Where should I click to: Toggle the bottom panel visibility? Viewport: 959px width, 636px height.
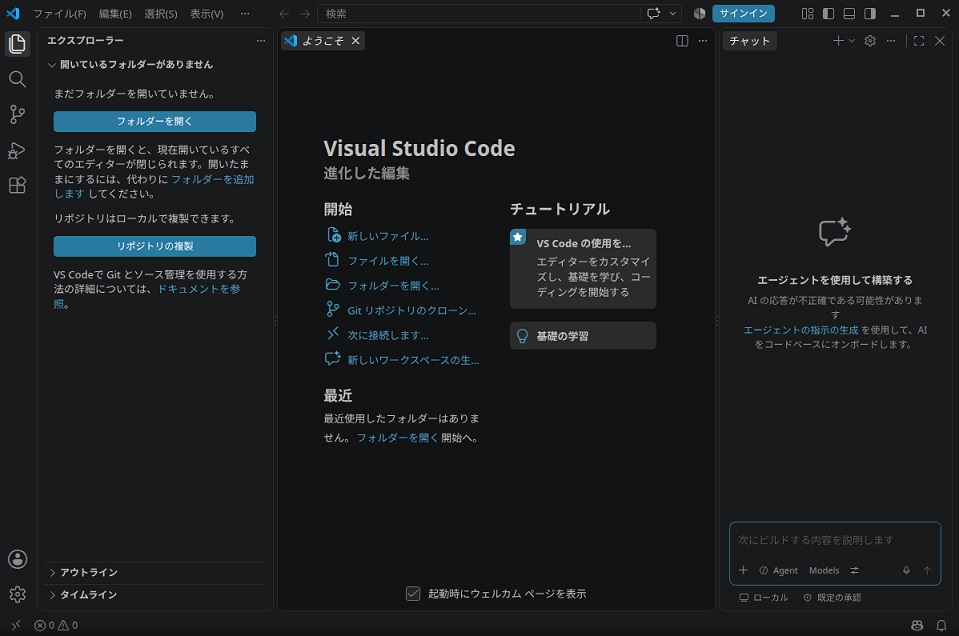pos(849,13)
